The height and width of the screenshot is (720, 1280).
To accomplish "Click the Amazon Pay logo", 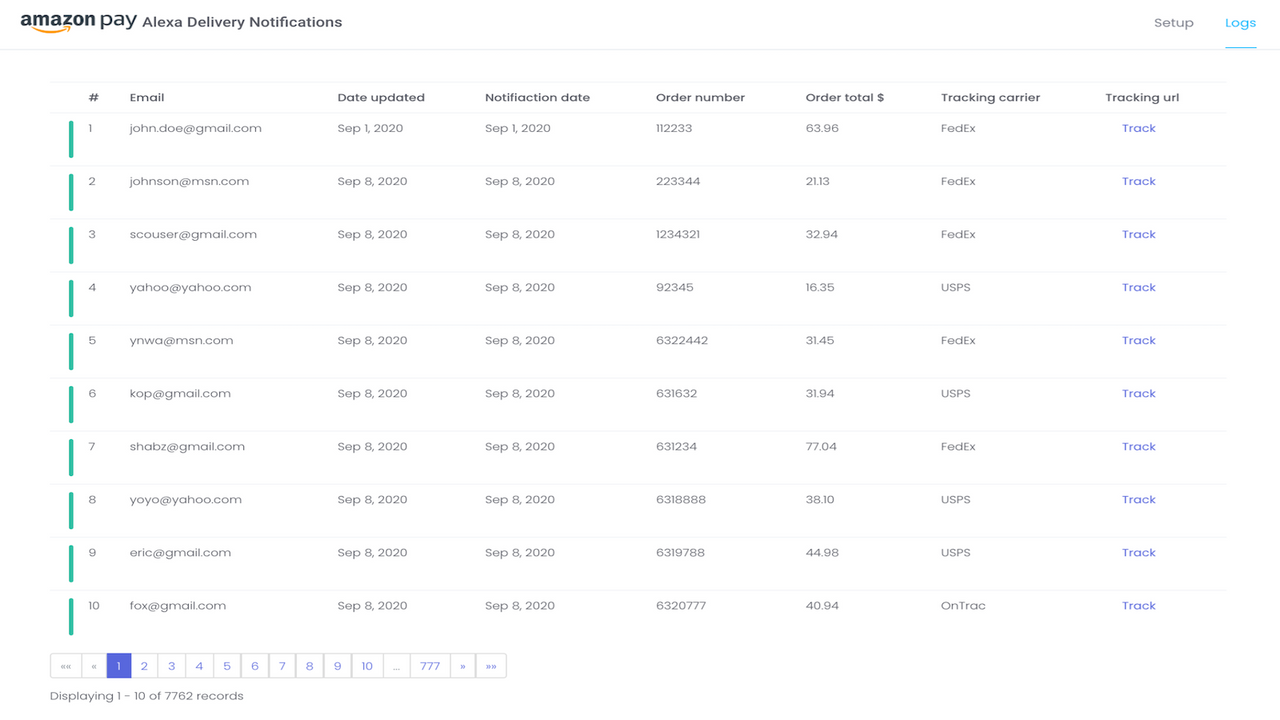I will pyautogui.click(x=79, y=22).
